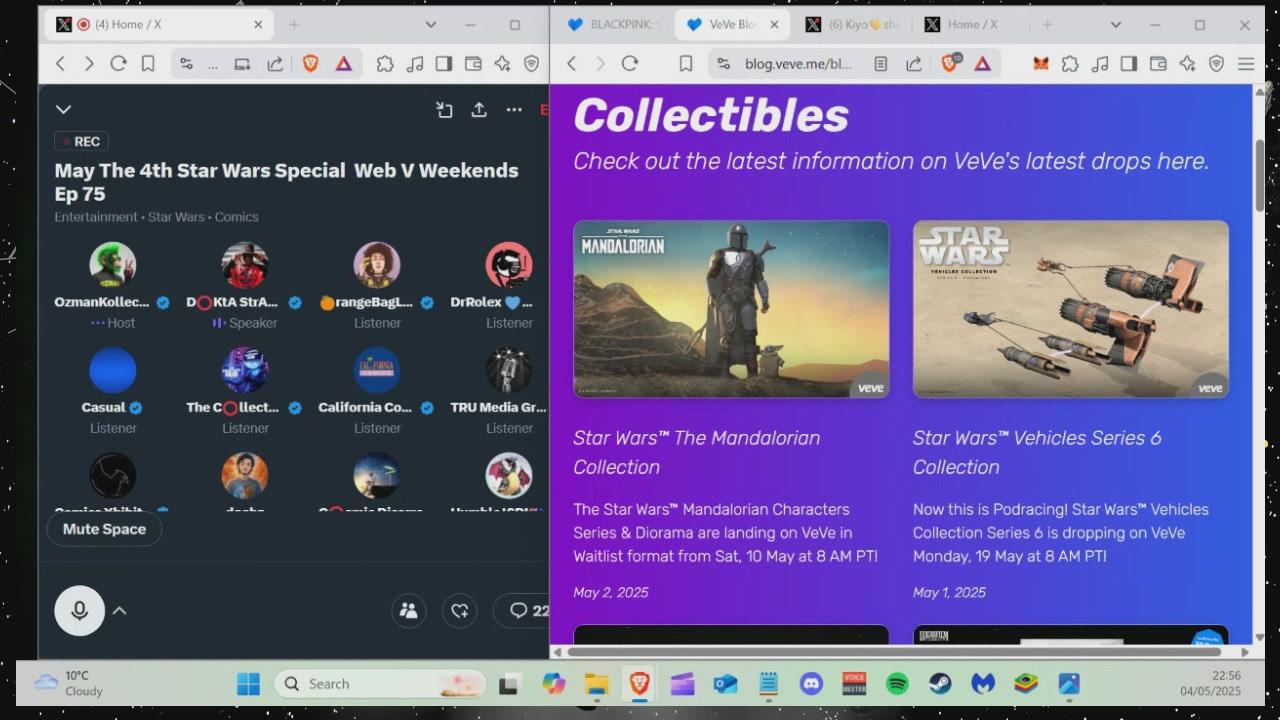Screen dimensions: 1280x720
Task: Open tab search dropdown in left browser
Action: (431, 25)
